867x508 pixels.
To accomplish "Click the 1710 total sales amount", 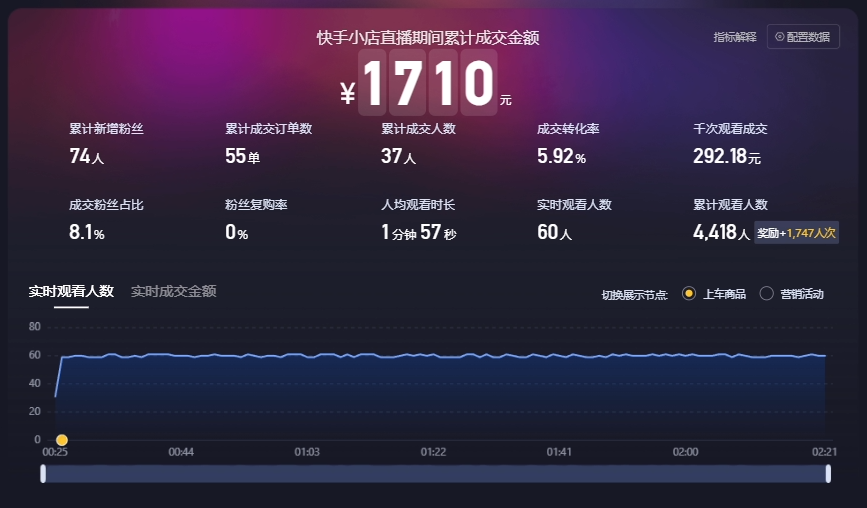I will tap(428, 83).
